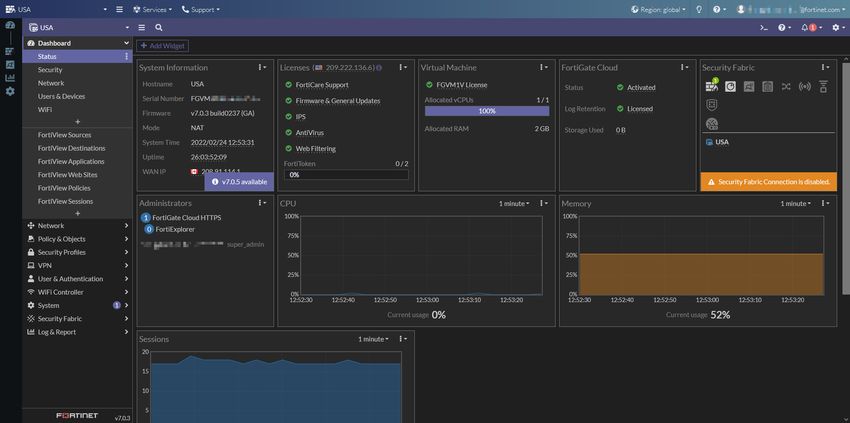Expand the VPN menu section
This screenshot has width=850, height=423.
77,266
